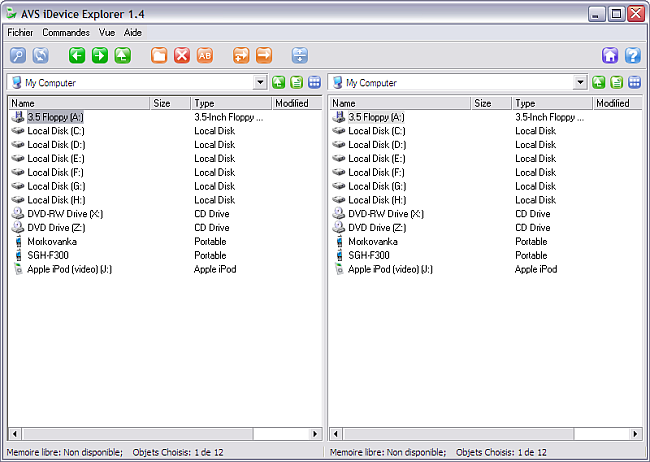Click the blue search magnifier toolbar icon
Image resolution: width=650 pixels, height=462 pixels.
18,56
